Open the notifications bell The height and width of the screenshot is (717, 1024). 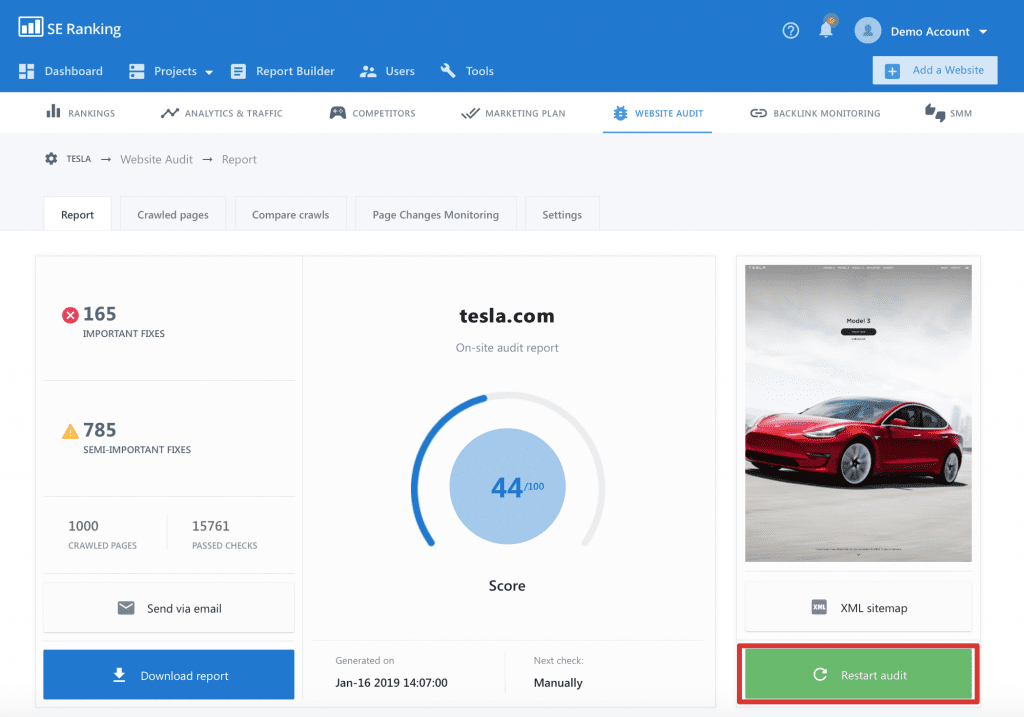point(825,30)
